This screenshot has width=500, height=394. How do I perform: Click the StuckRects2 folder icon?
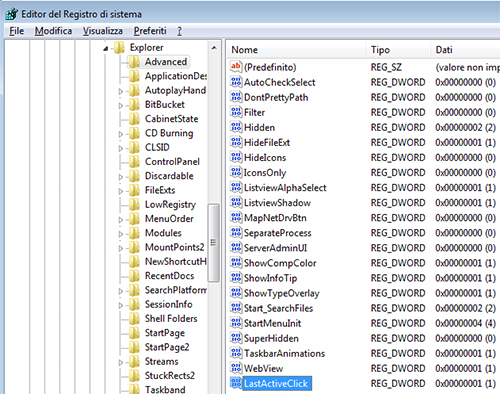click(x=134, y=376)
